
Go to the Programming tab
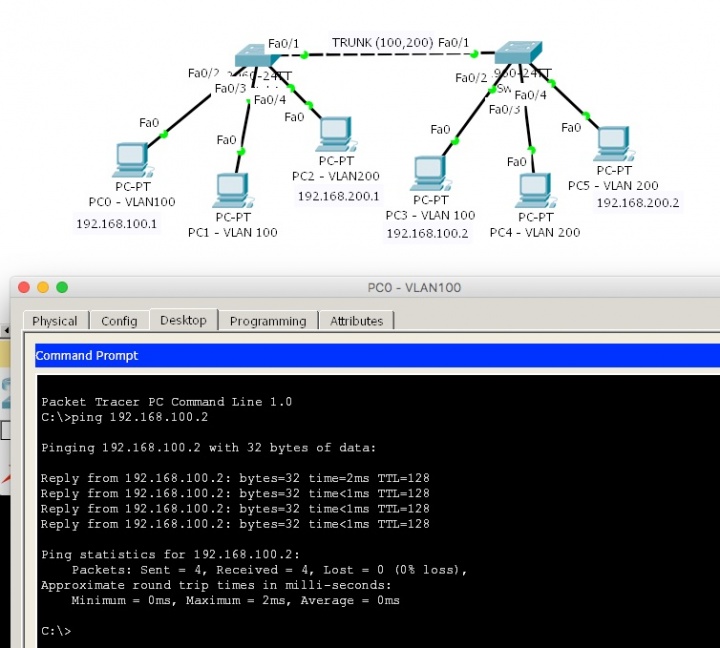point(267,321)
